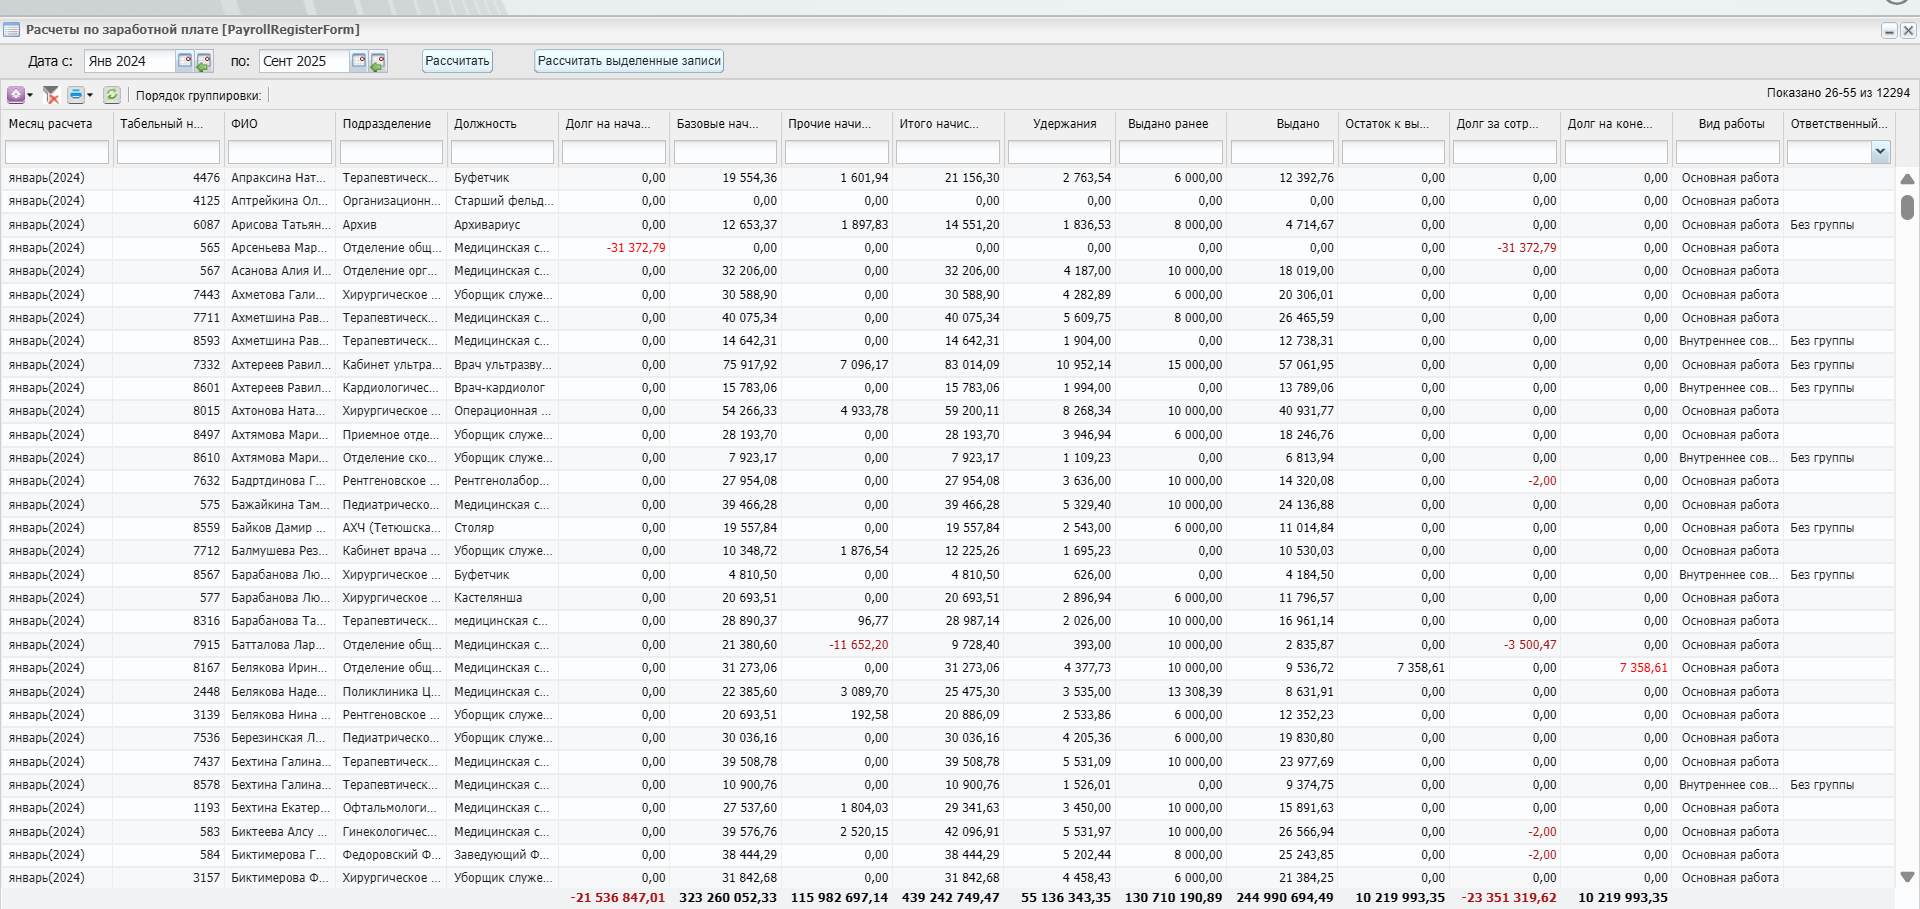Click filter box under Должность column
Image resolution: width=1920 pixels, height=909 pixels.
coord(503,152)
